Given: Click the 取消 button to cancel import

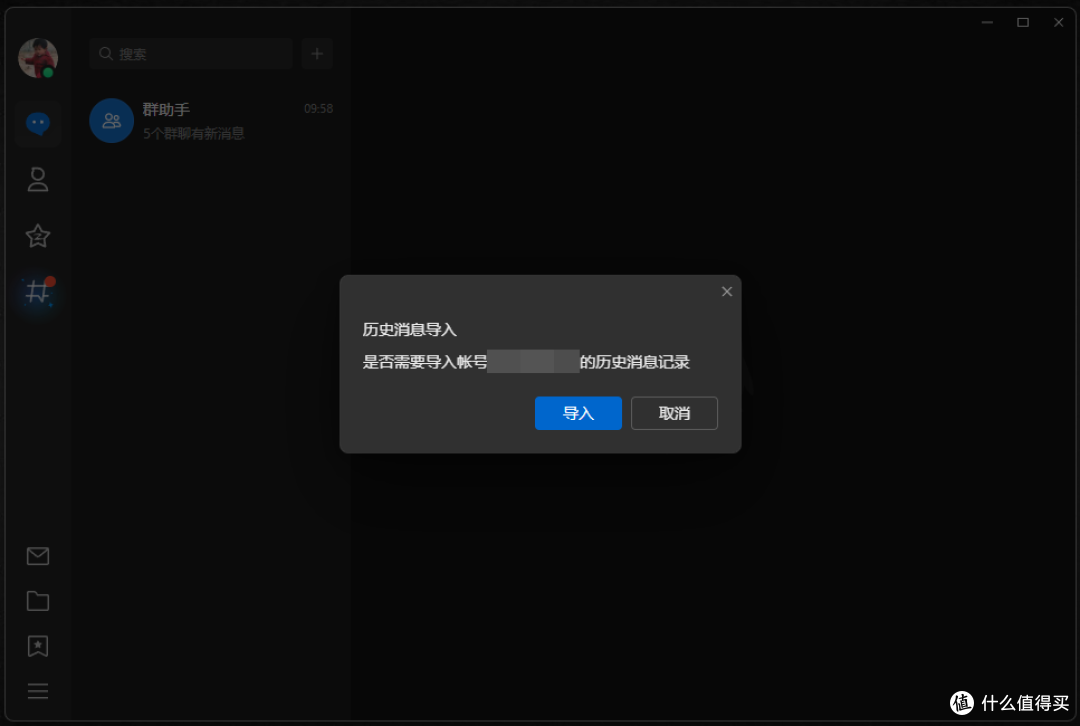Looking at the screenshot, I should [x=674, y=413].
